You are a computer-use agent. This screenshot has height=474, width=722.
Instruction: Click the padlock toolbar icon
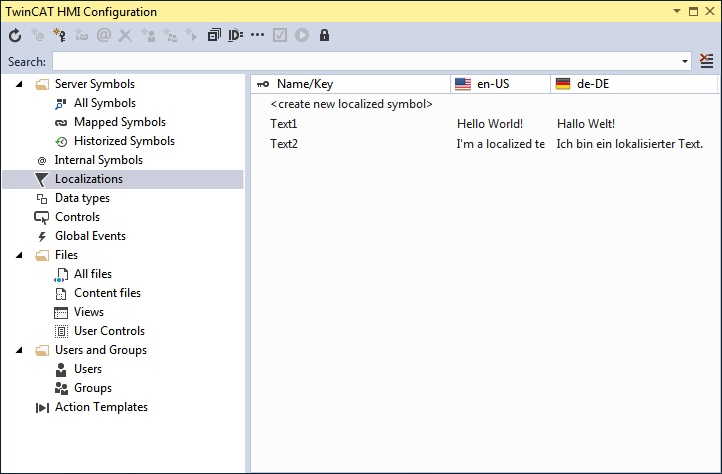pos(324,35)
